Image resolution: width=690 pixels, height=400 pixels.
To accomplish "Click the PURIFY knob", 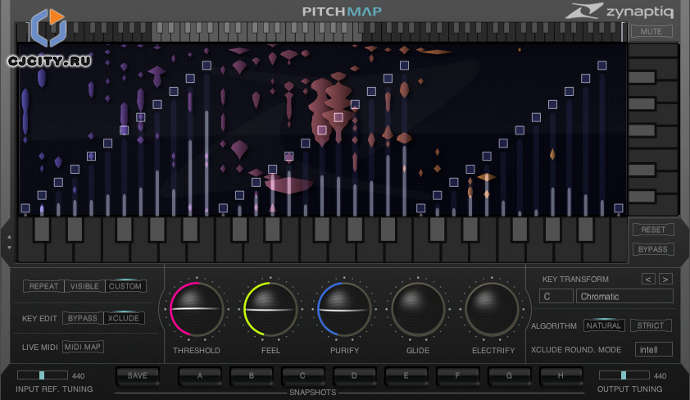I will (x=344, y=309).
